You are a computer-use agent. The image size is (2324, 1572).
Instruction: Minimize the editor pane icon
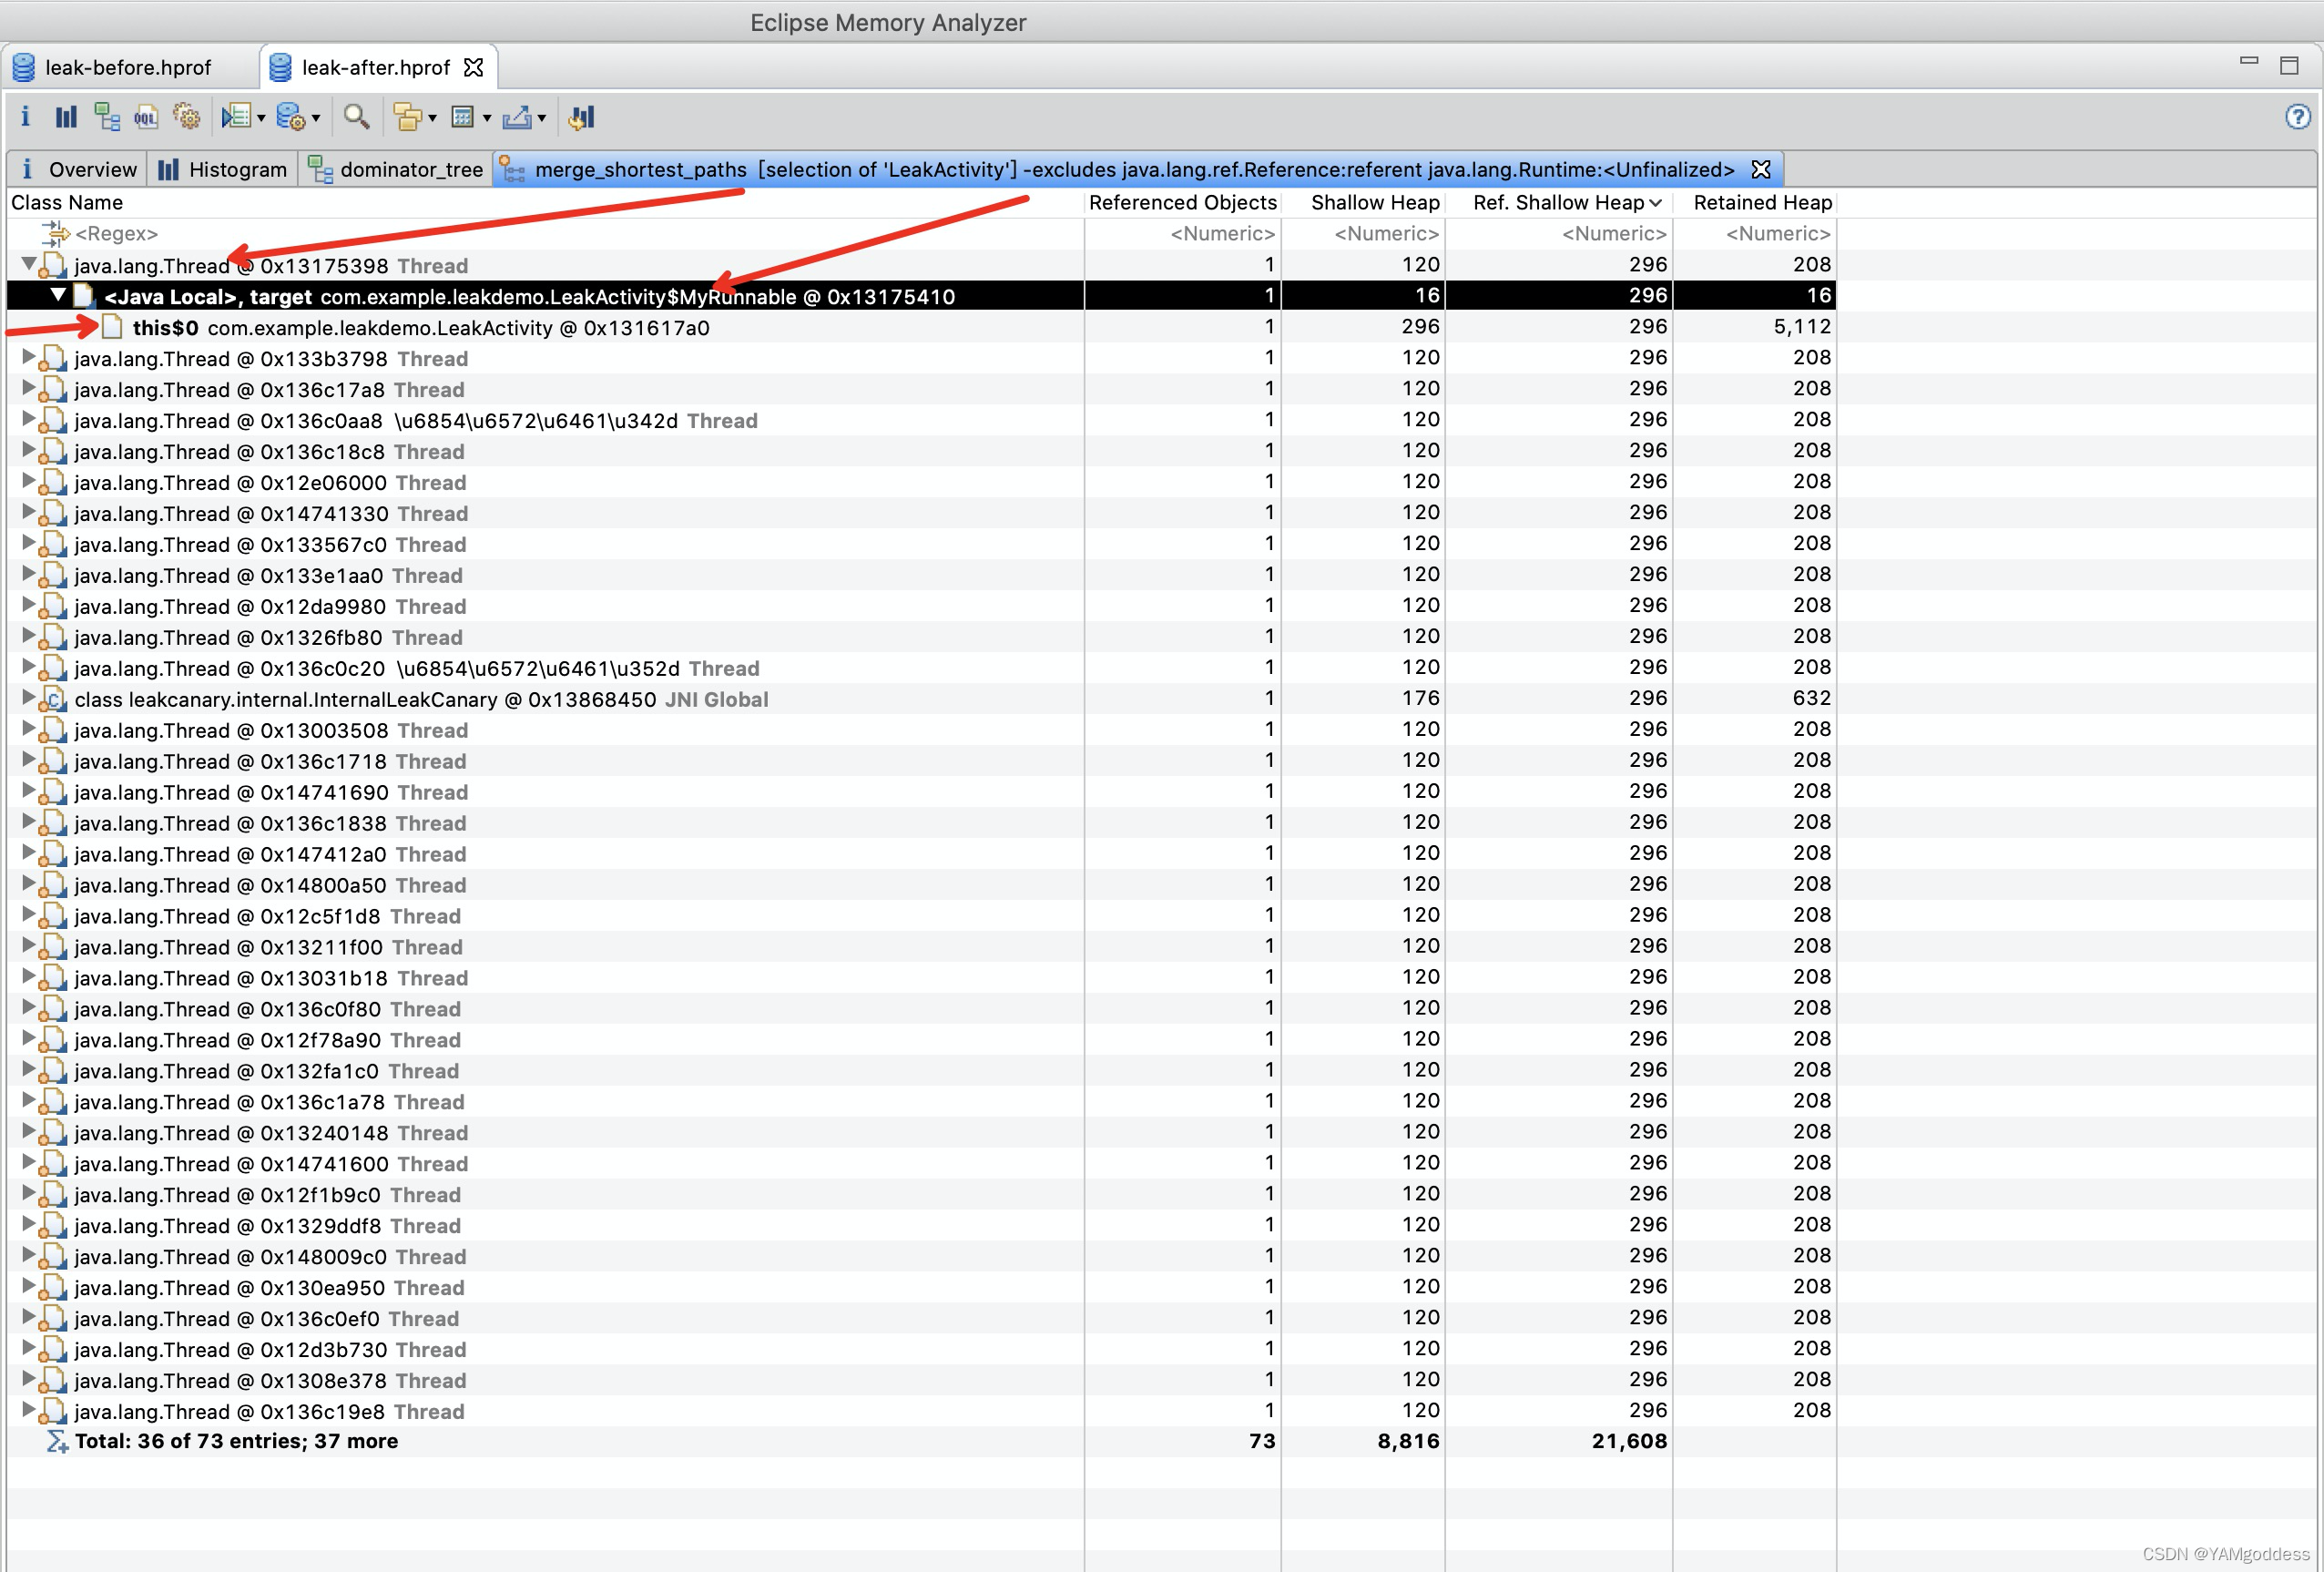[2249, 62]
